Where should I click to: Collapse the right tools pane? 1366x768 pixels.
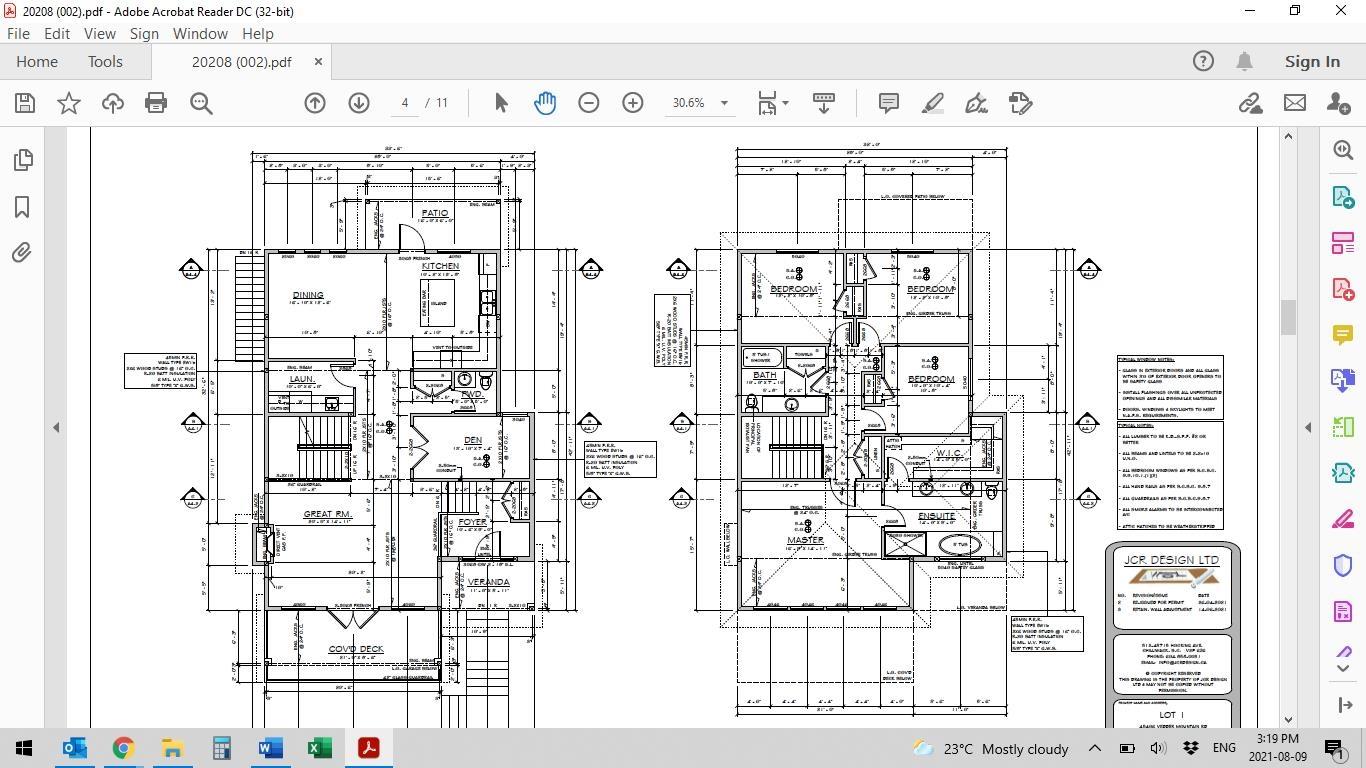pos(1308,427)
